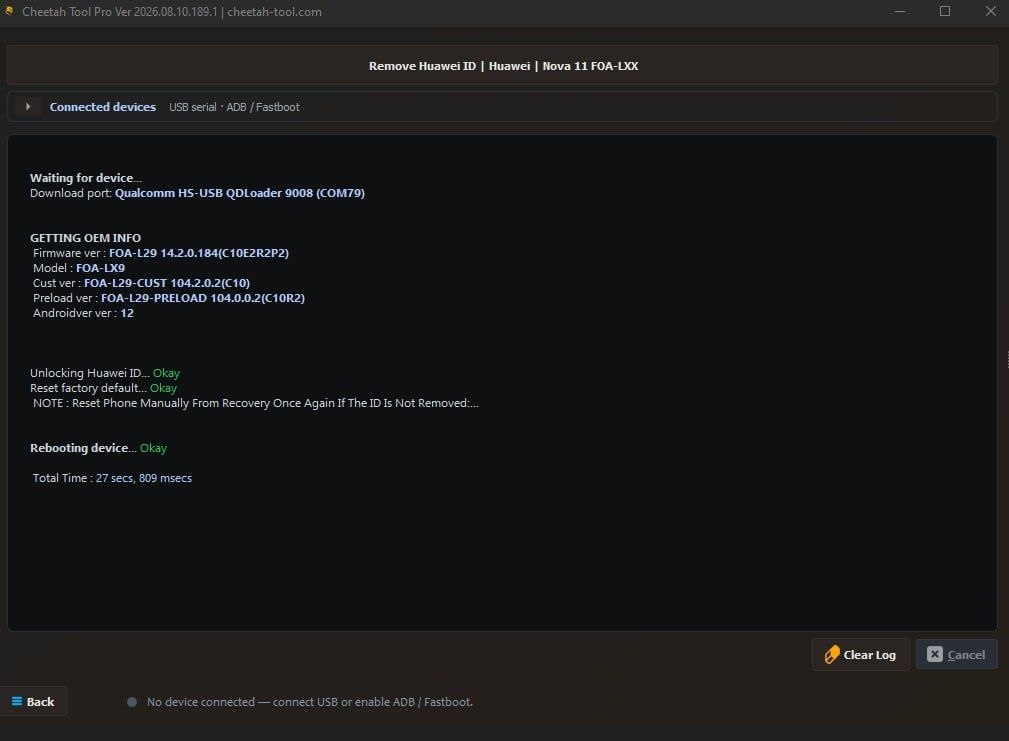
Task: Click the 'Total Time : 27 secs, 809 msecs' line
Action: (112, 478)
